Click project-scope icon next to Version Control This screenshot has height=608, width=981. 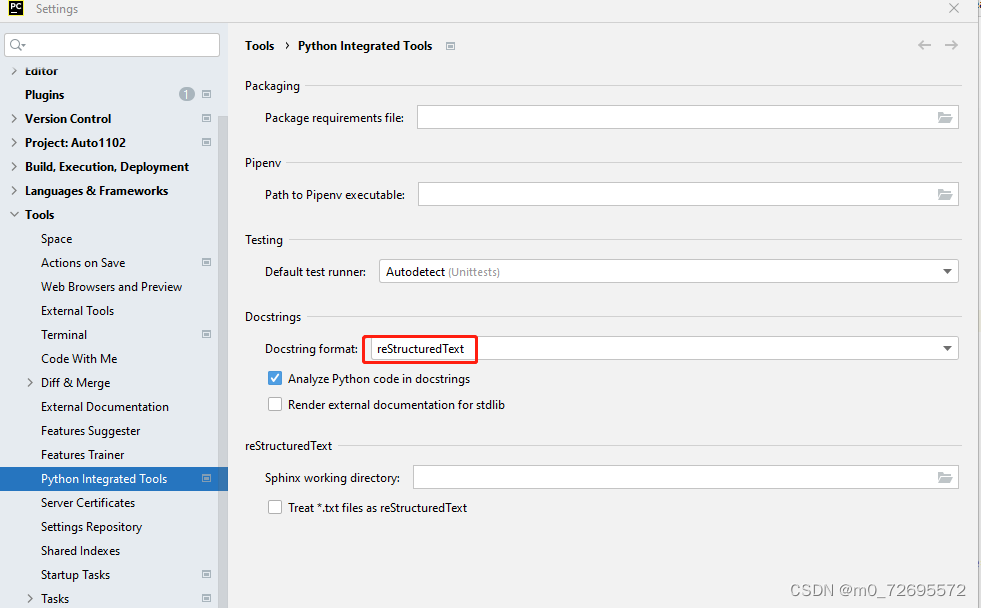tap(206, 118)
